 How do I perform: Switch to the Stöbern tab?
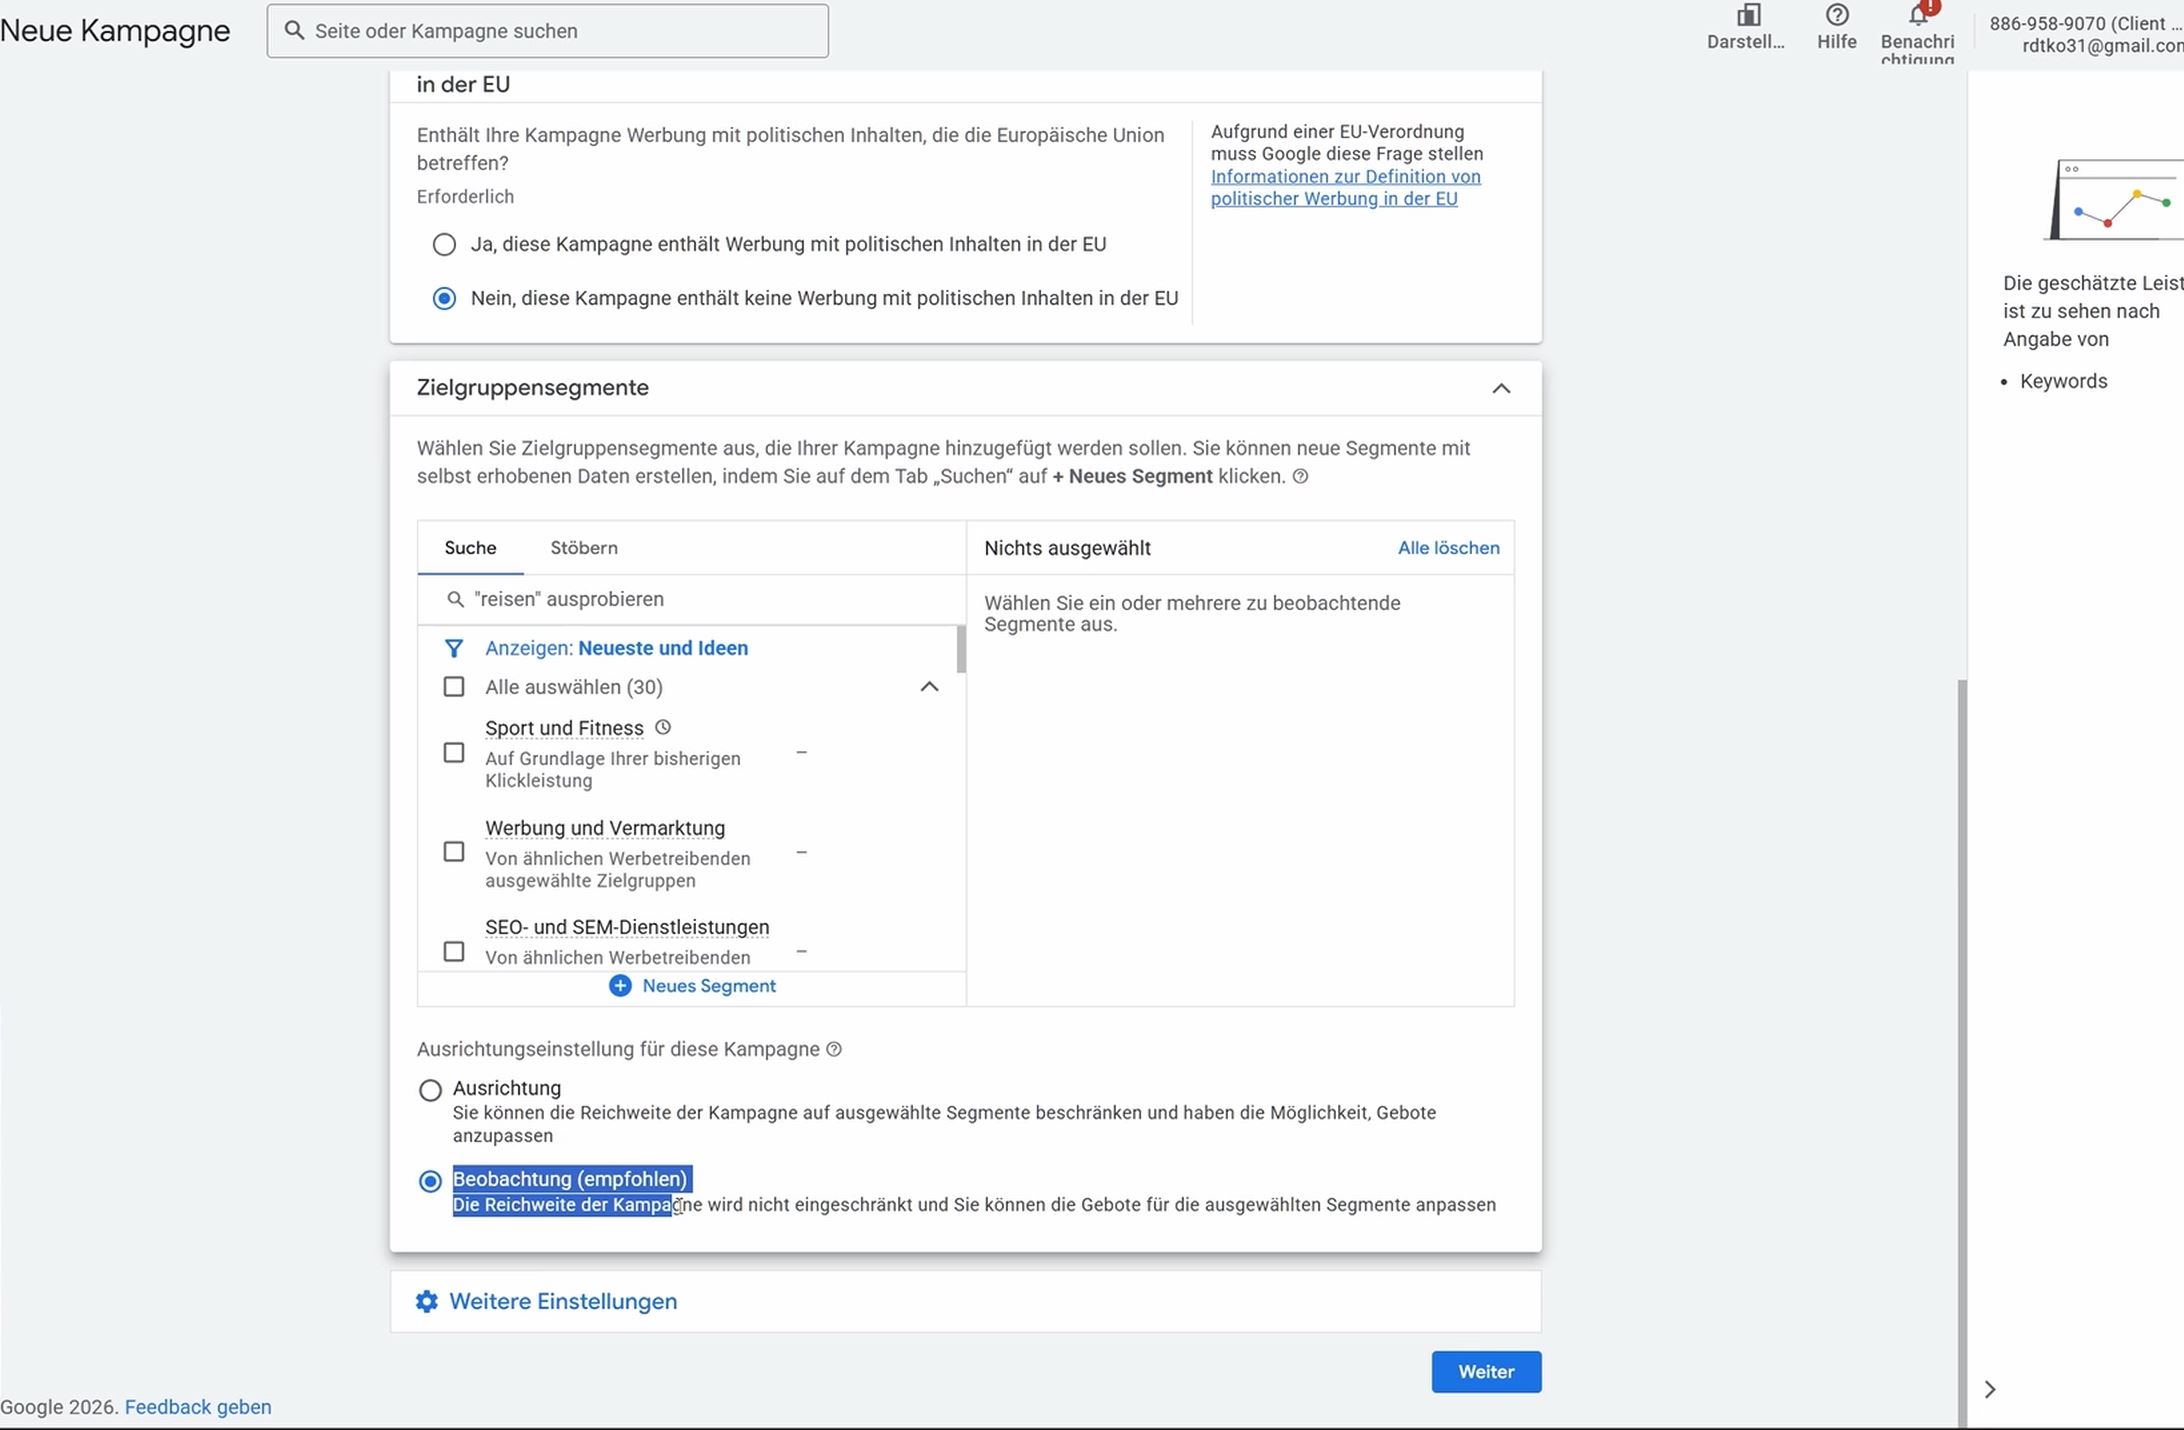pyautogui.click(x=583, y=548)
